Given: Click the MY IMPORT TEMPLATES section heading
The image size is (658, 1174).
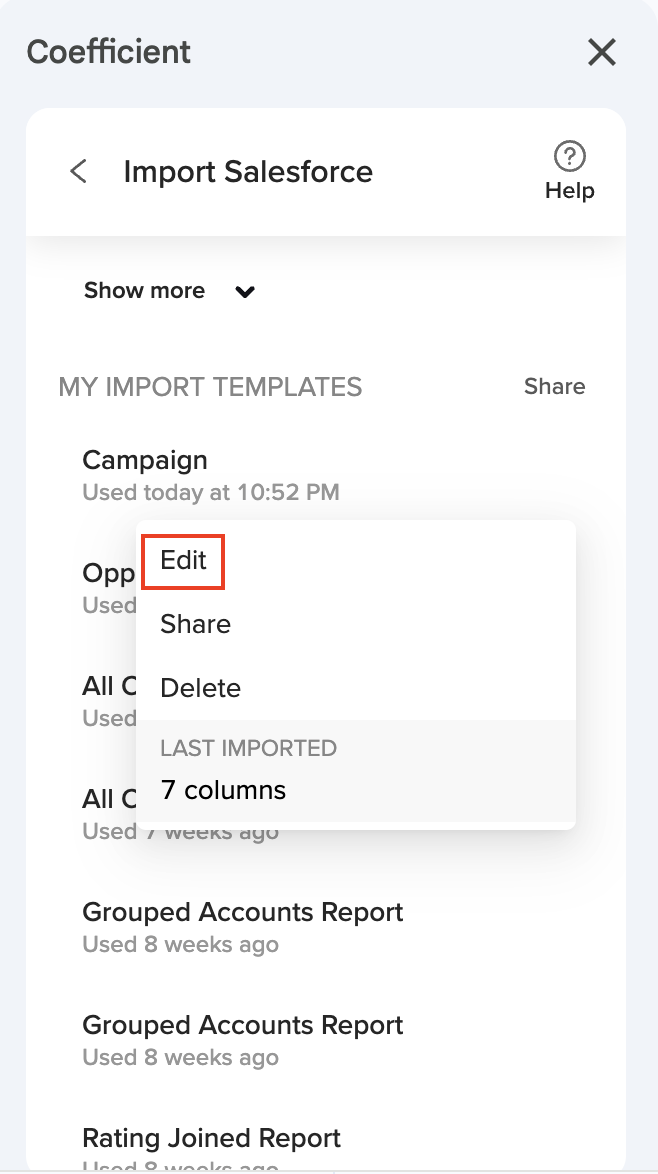Looking at the screenshot, I should [210, 386].
